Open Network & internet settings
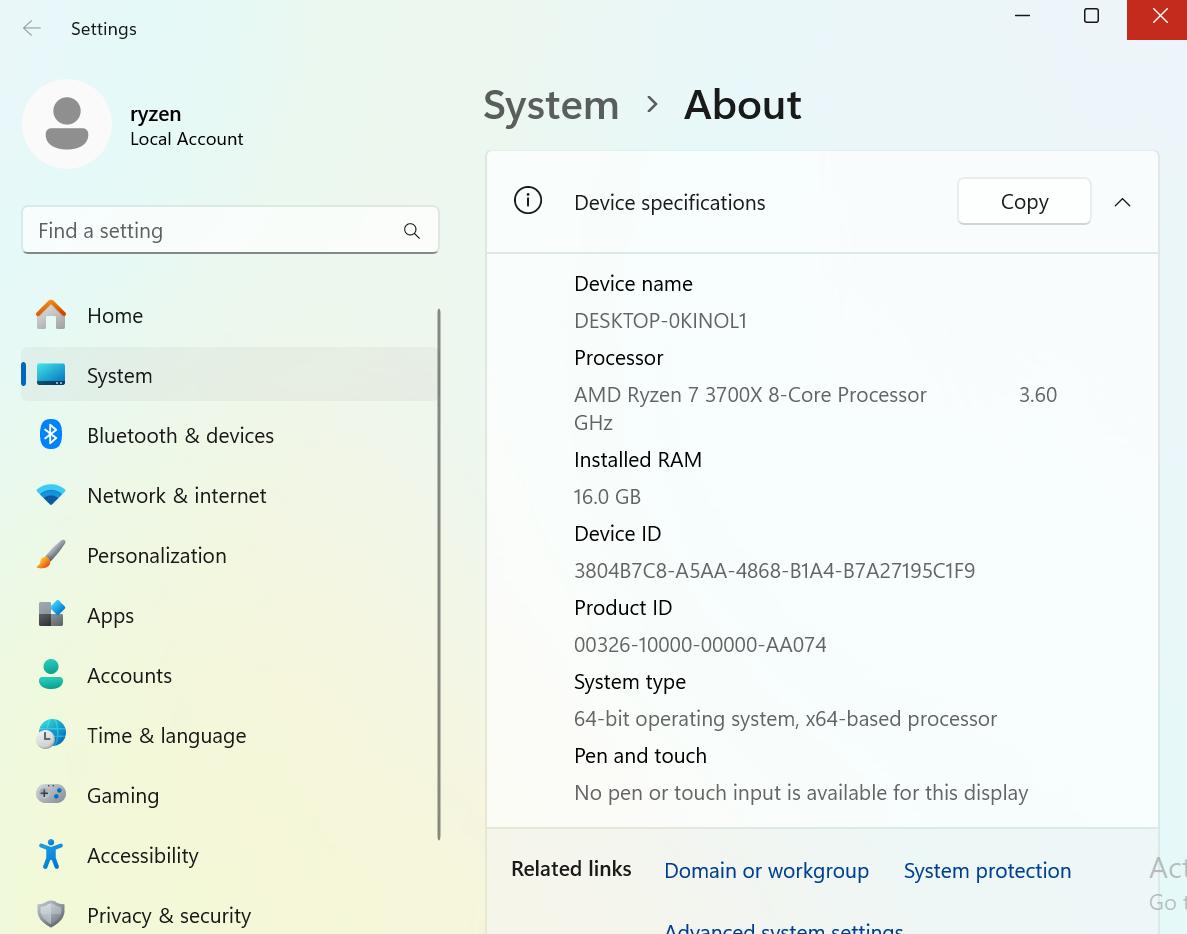This screenshot has width=1187, height=934. [230, 495]
